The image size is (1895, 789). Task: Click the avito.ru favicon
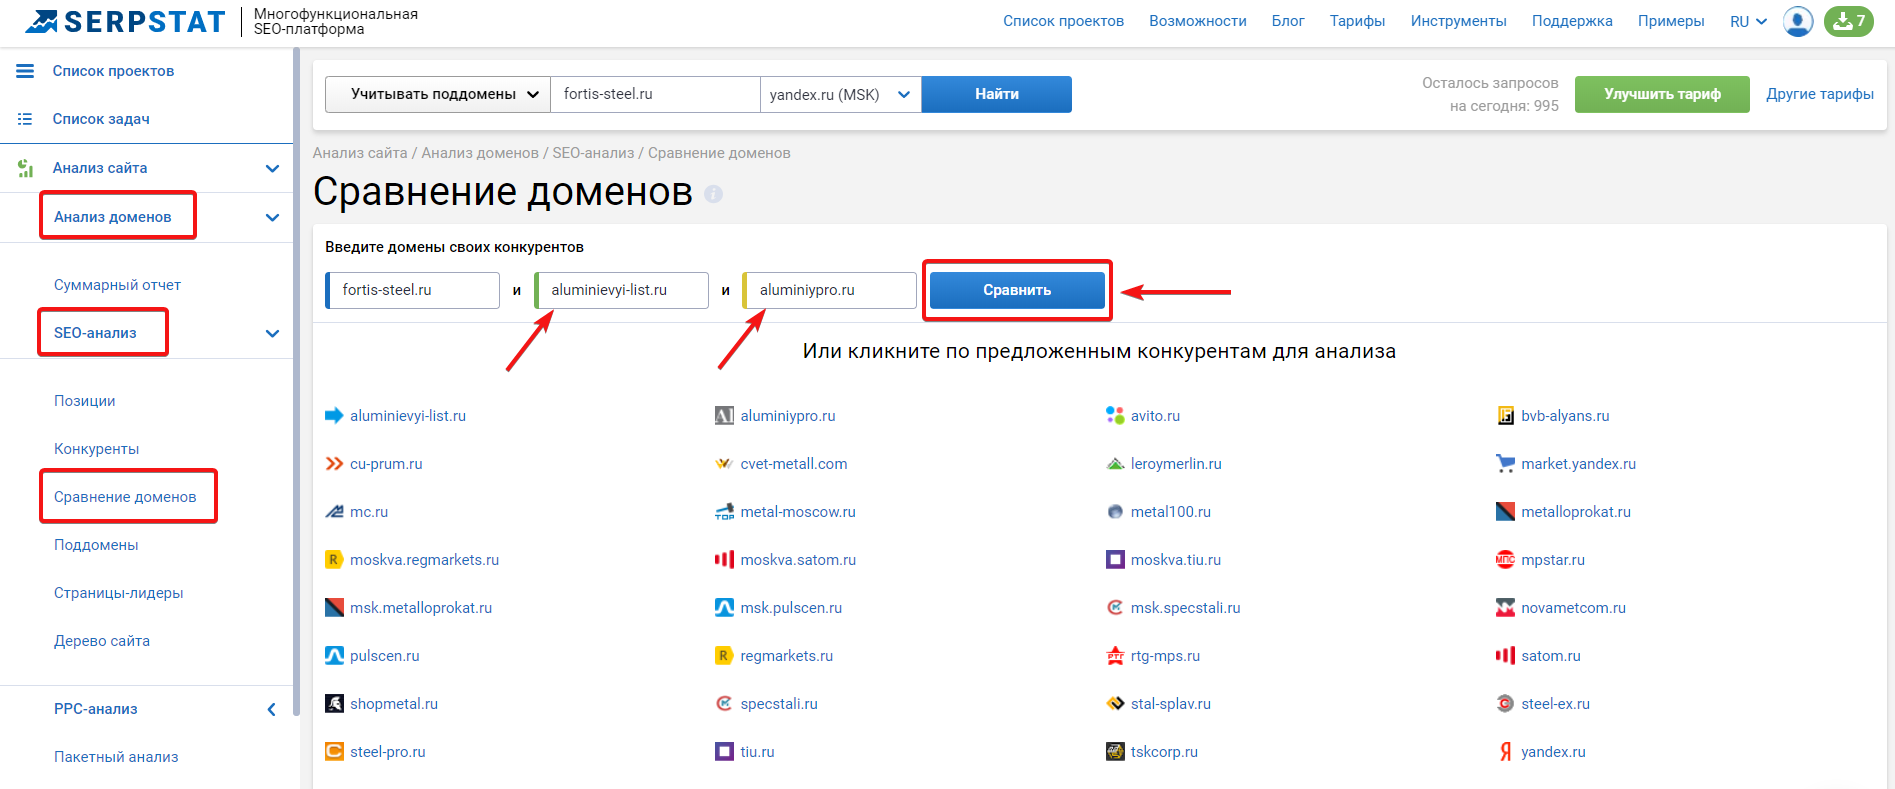[1115, 415]
